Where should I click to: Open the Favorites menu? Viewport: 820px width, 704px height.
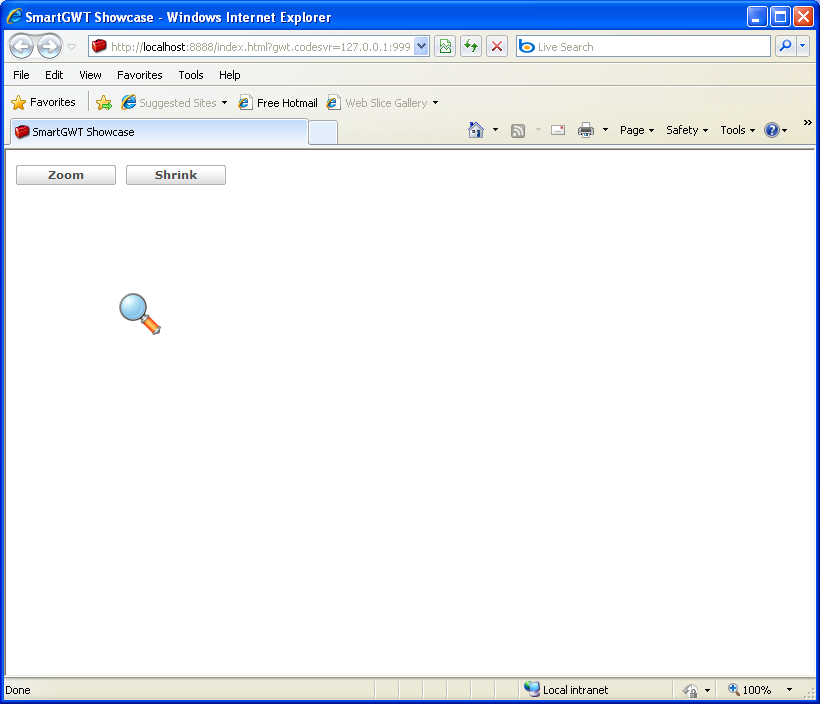coord(140,75)
